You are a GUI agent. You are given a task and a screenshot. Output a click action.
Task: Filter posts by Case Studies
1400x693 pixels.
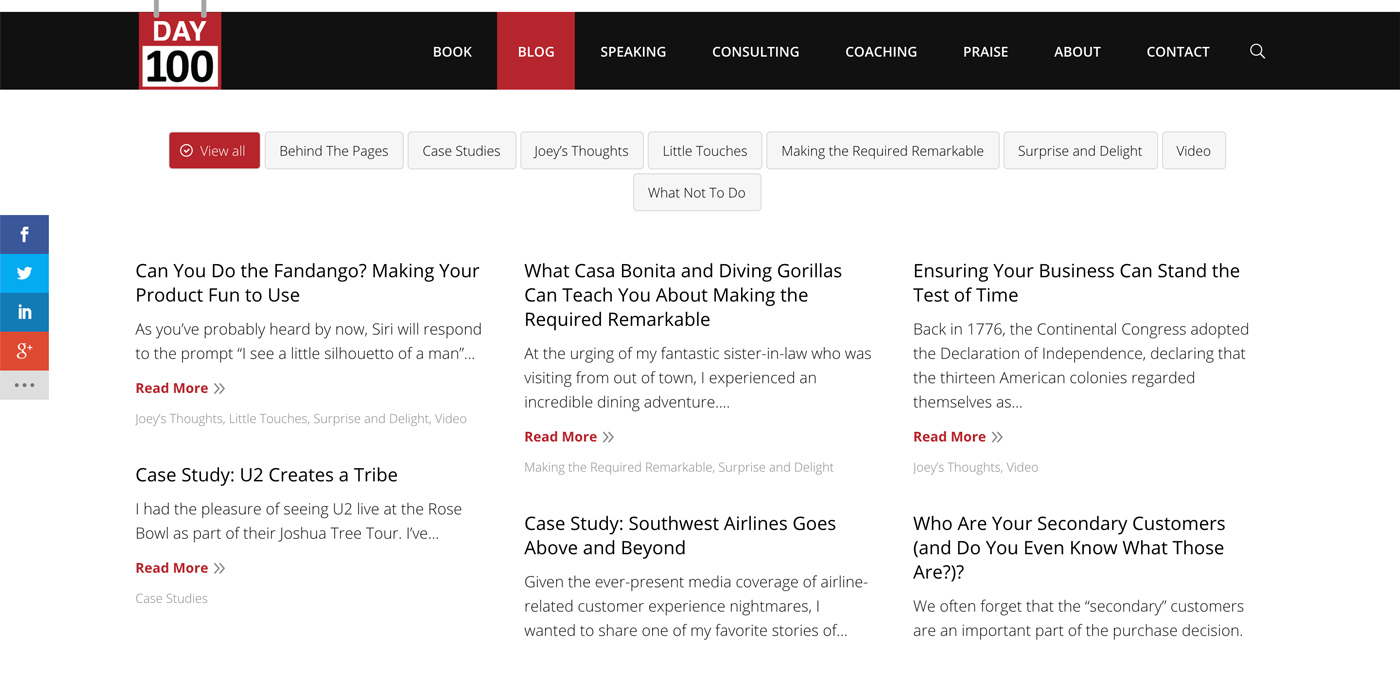pyautogui.click(x=461, y=150)
